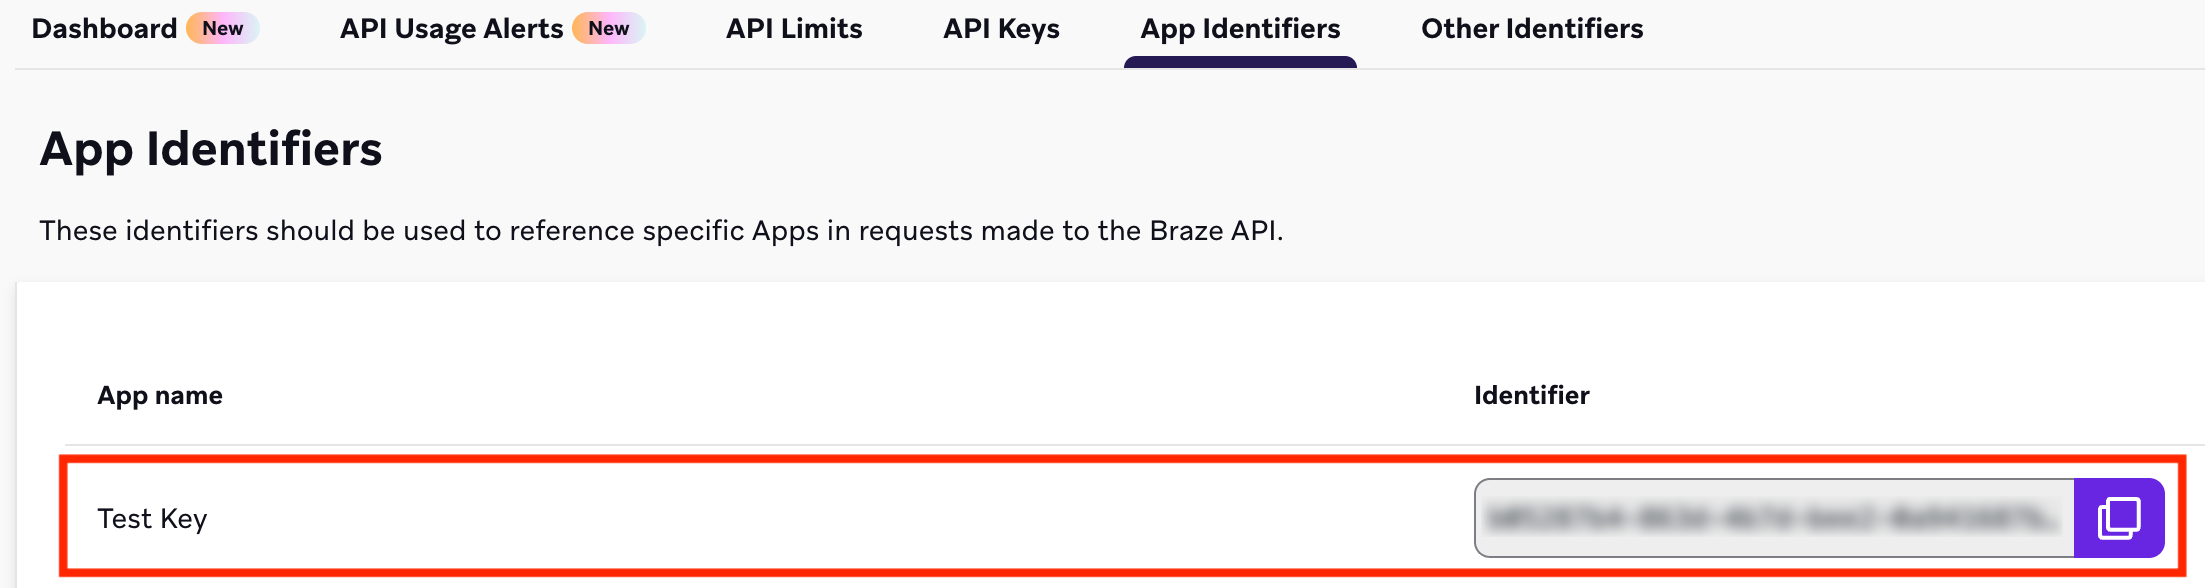Open the API Keys tab

1000,28
